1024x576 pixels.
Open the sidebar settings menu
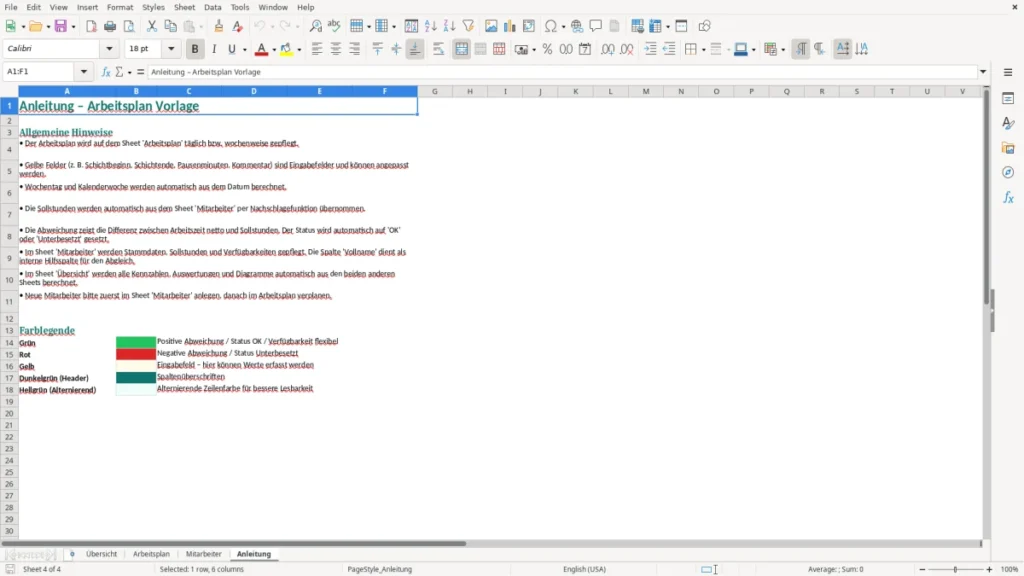tap(1008, 72)
